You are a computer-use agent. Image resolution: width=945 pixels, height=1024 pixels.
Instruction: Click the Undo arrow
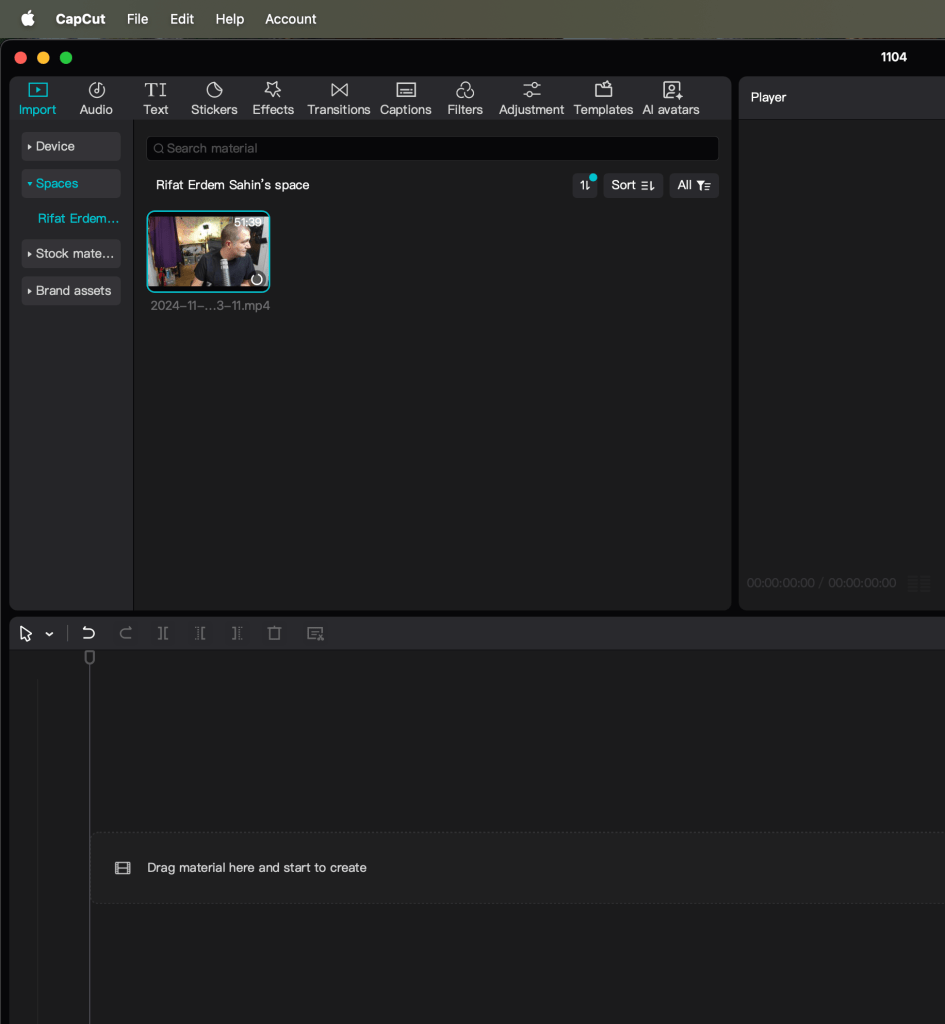pyautogui.click(x=88, y=633)
